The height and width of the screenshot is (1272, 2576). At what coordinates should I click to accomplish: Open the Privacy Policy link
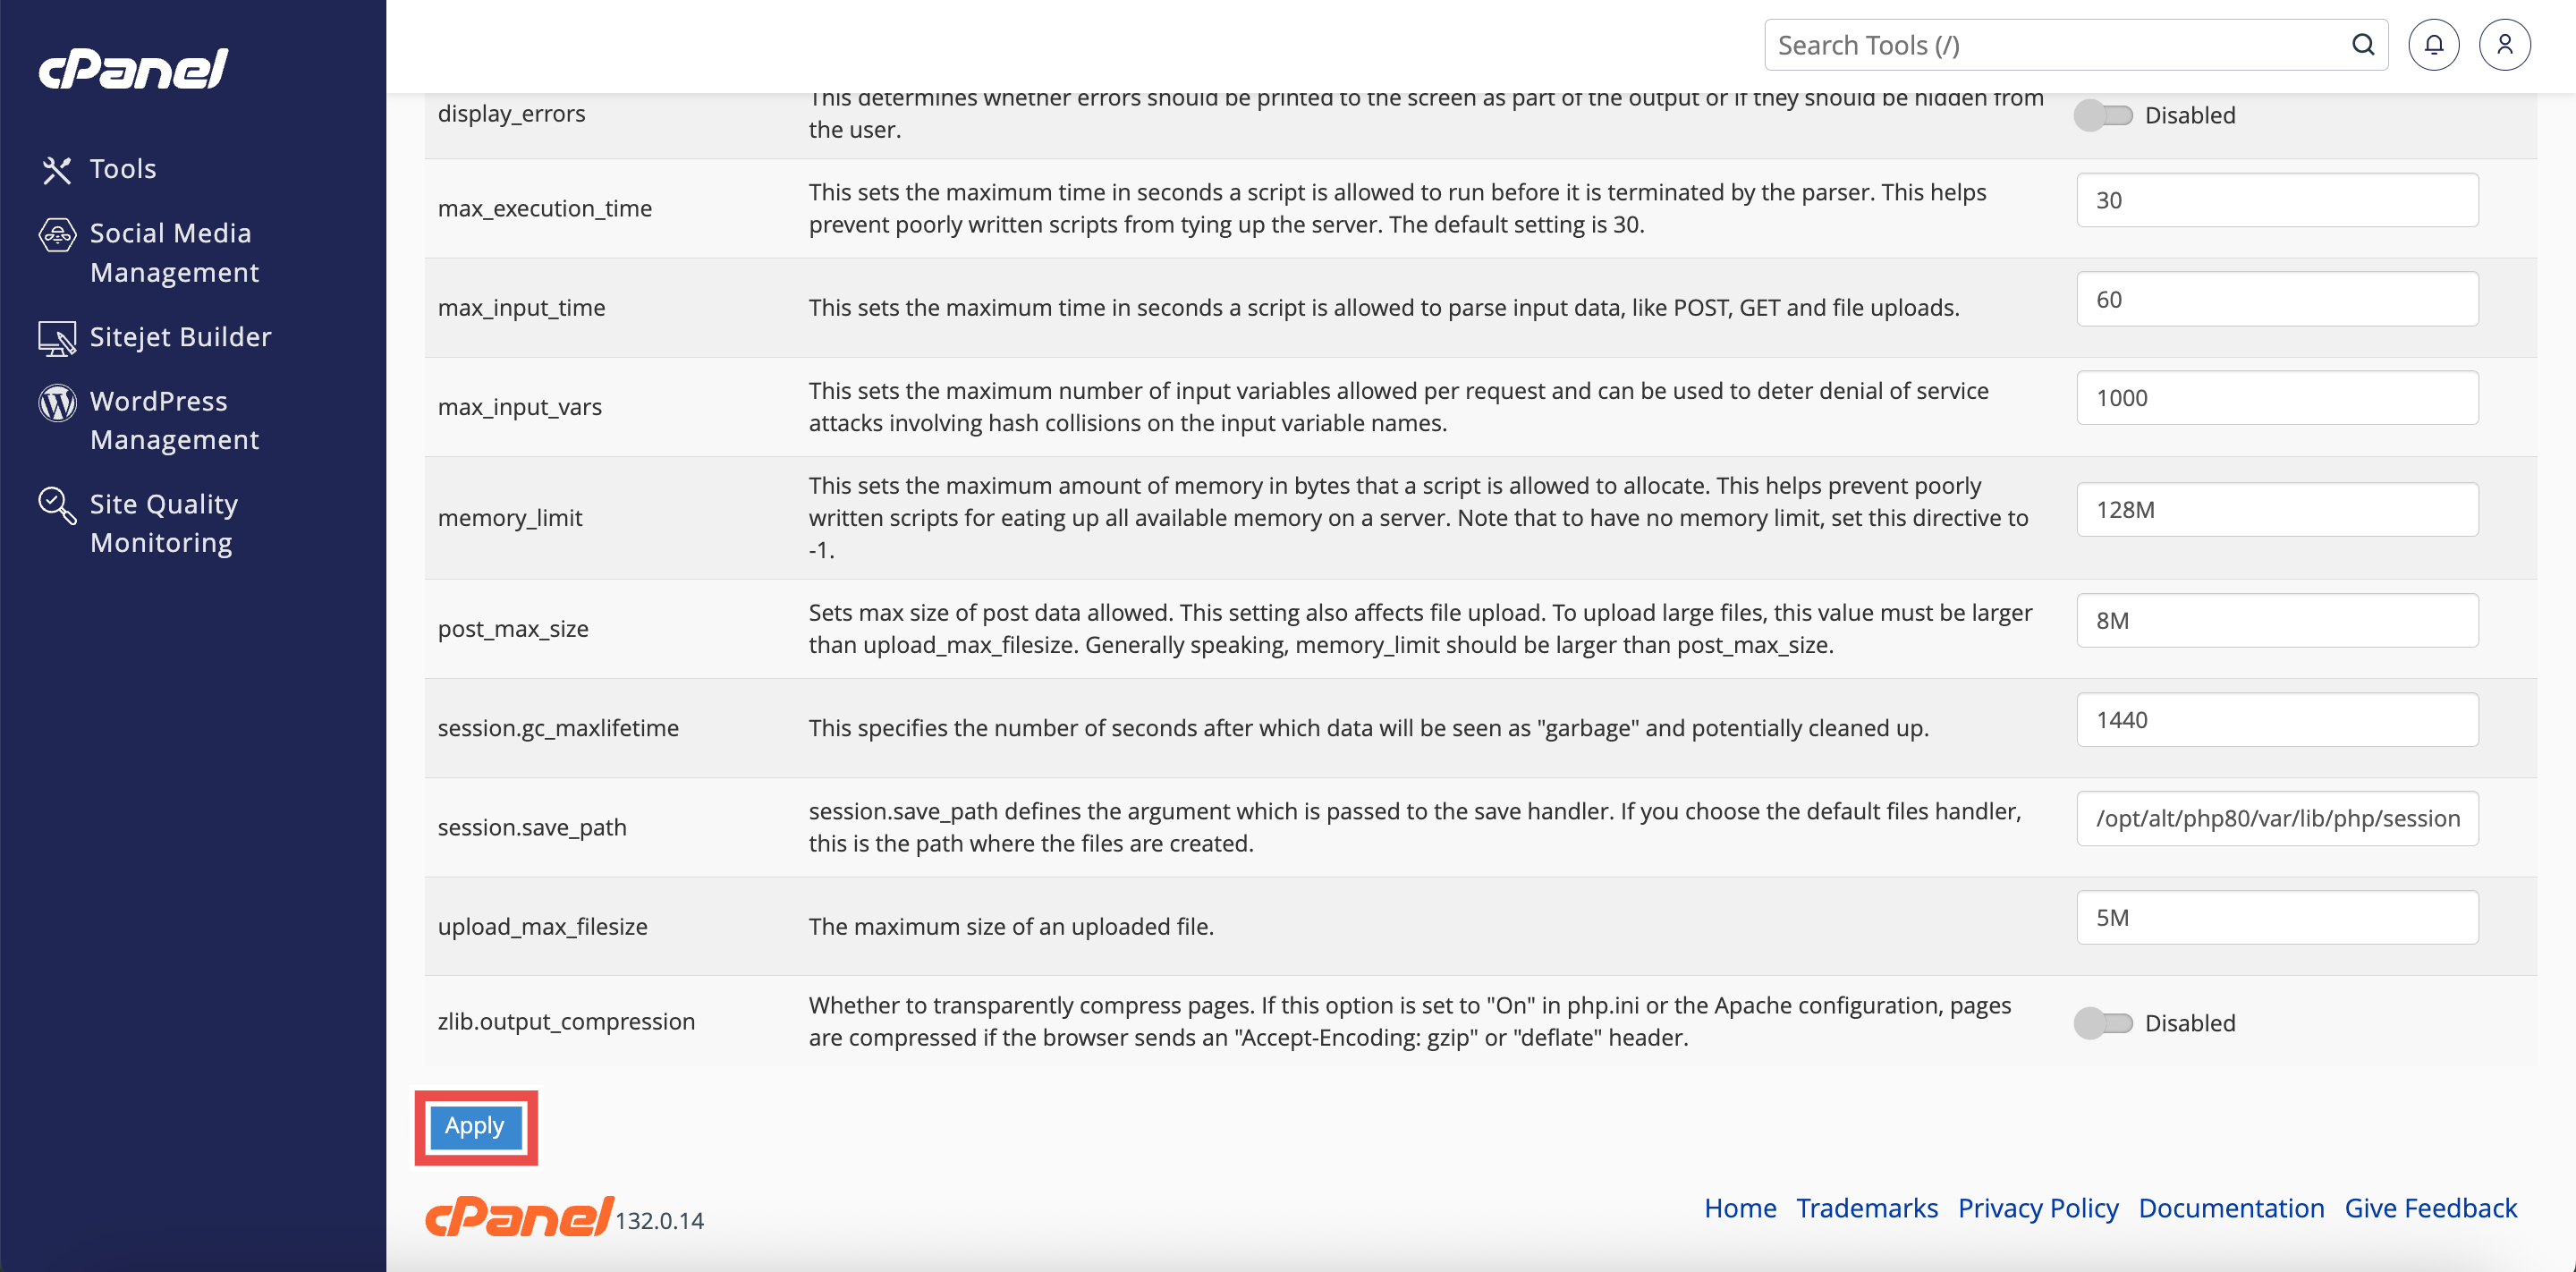pos(2037,1208)
